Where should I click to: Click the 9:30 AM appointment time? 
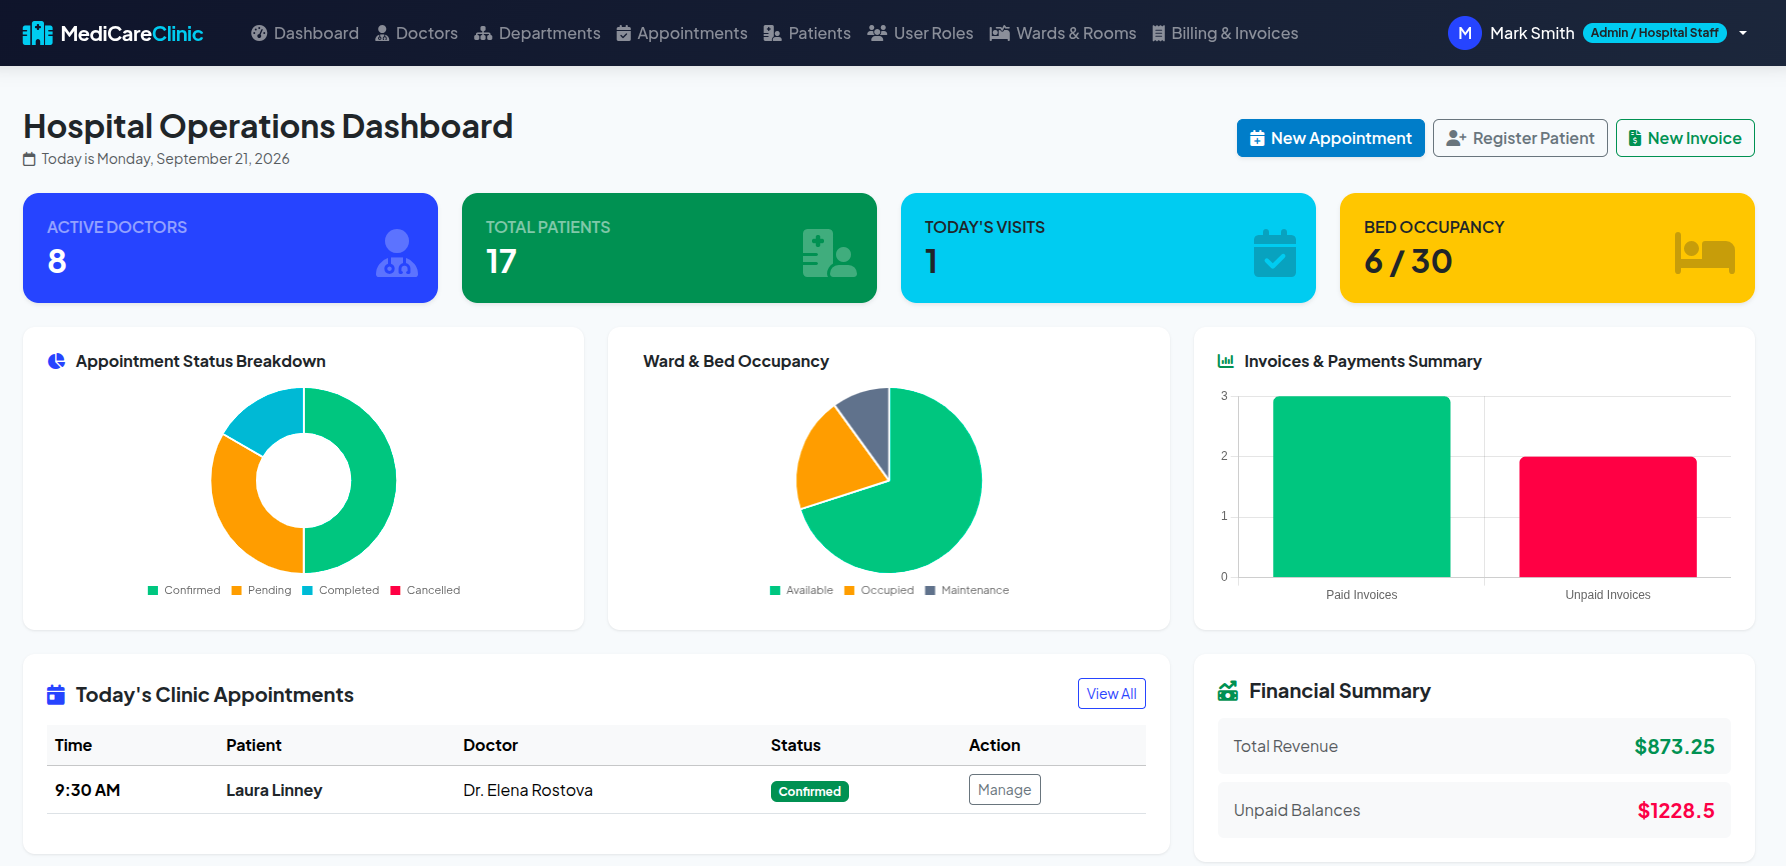88,790
